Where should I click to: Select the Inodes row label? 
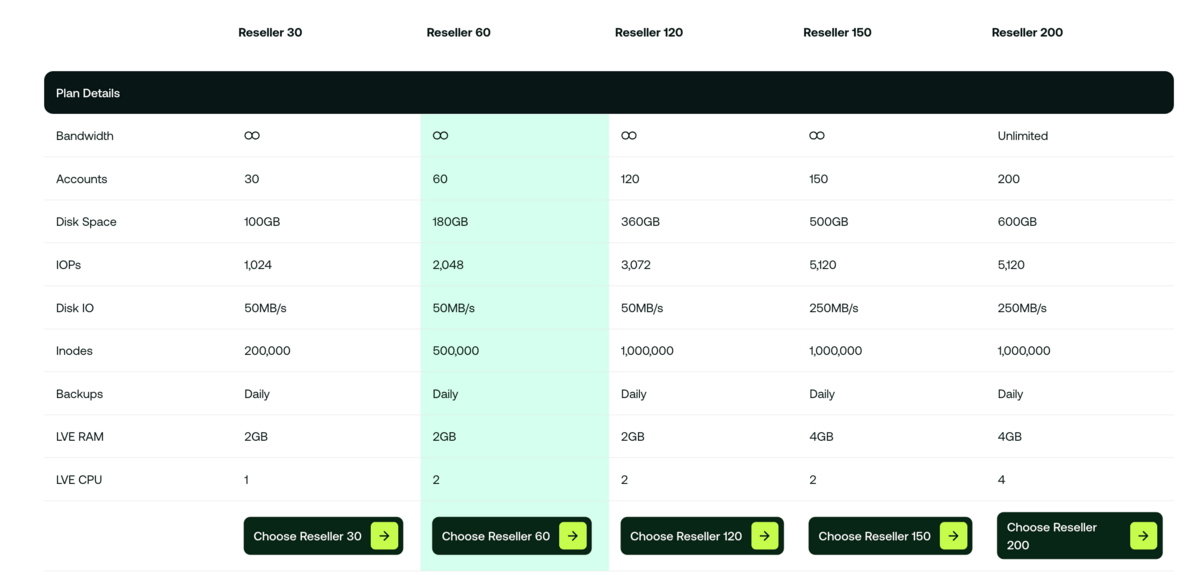[74, 351]
